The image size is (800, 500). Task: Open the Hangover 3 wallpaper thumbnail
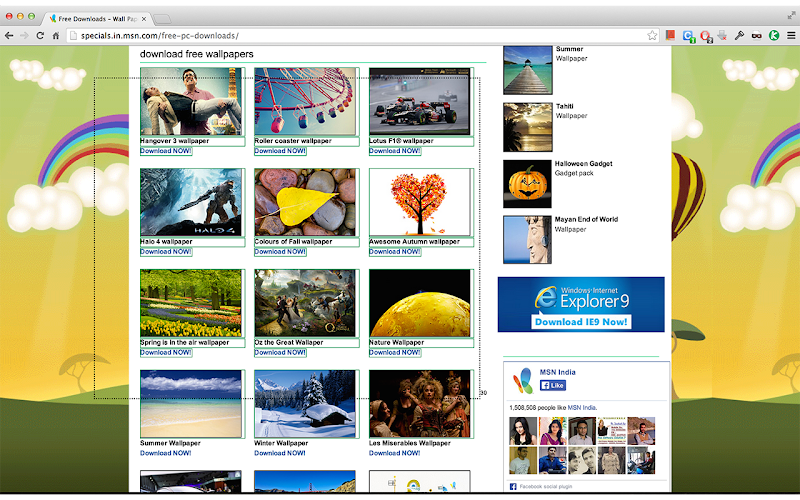pos(191,102)
